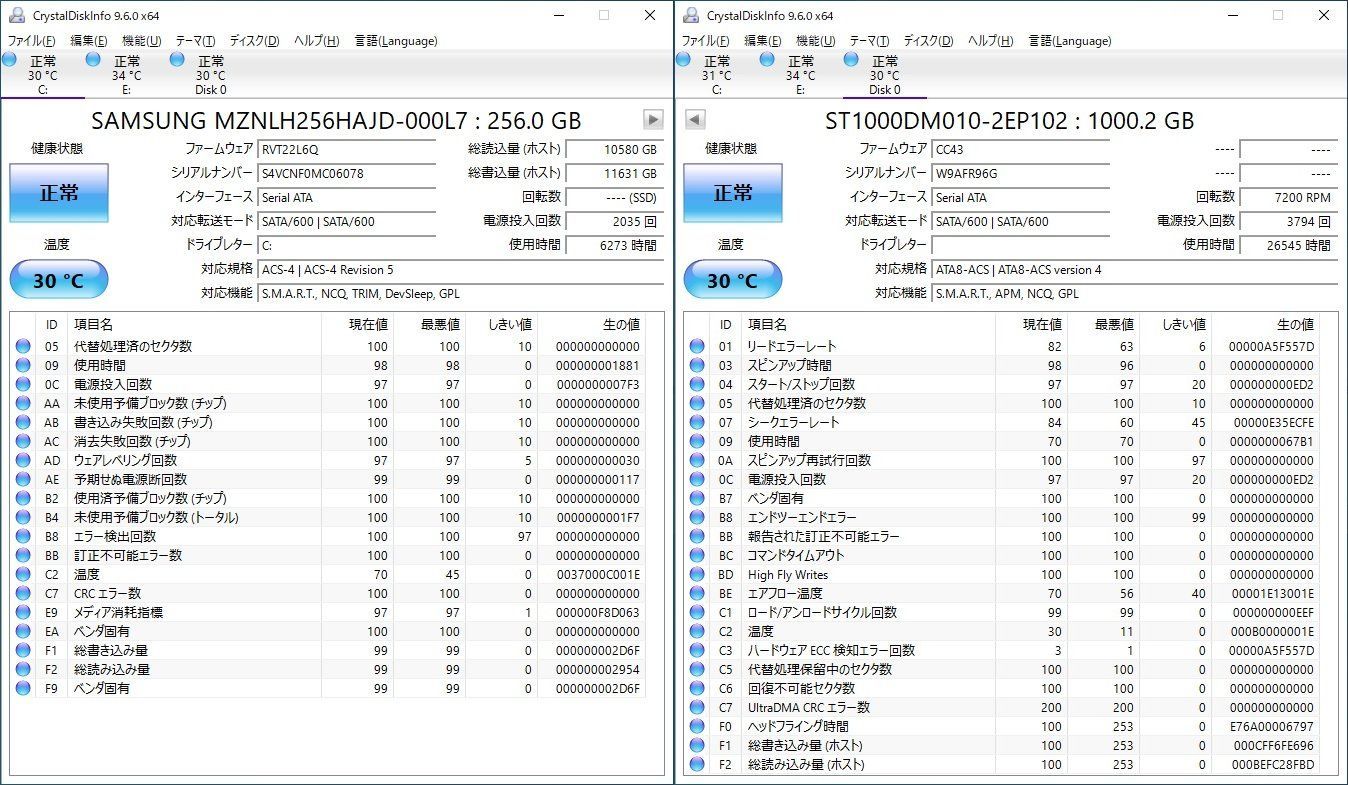Click the blue orb of UltraDMA CRC エラー数 row

[x=697, y=707]
